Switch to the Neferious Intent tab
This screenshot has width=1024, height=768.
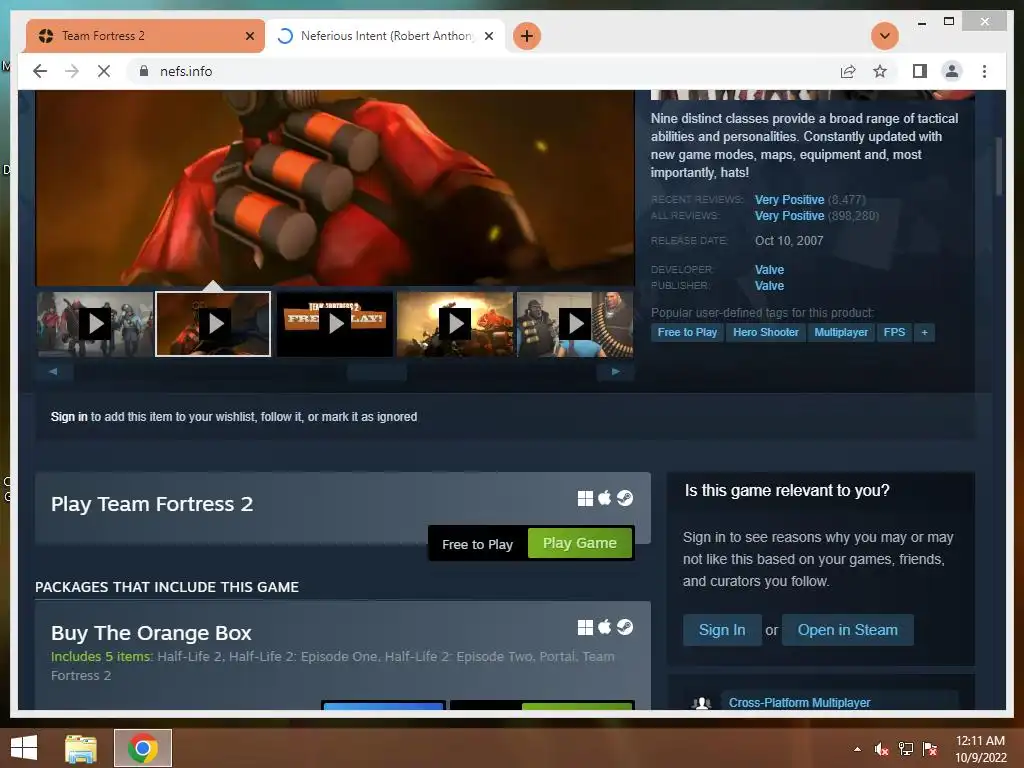pos(385,36)
